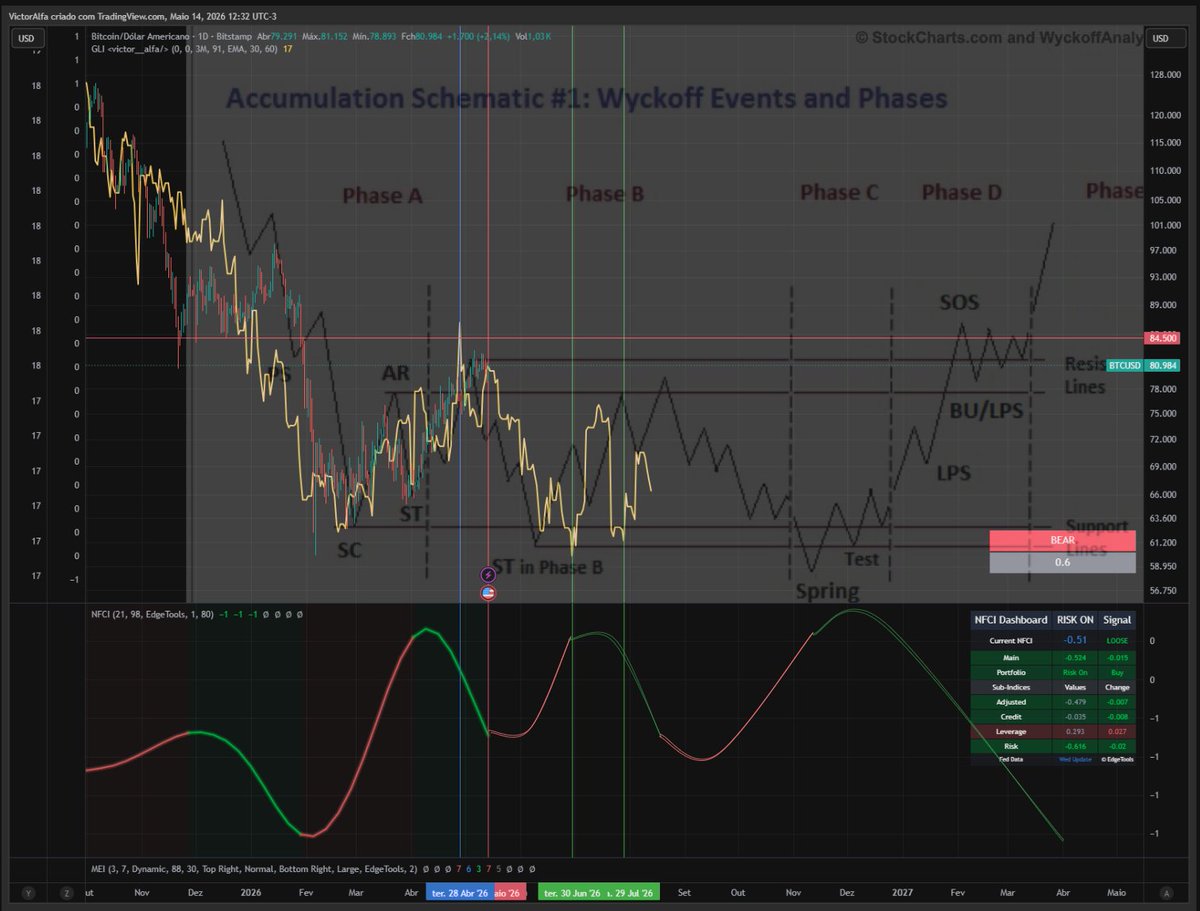Click the US flag economic event icon
Screen dimensions: 1200x911
tap(488, 592)
